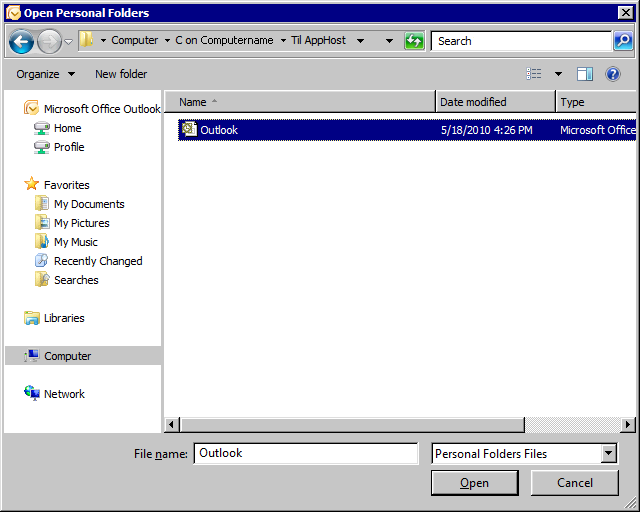This screenshot has width=640, height=512.
Task: Click the Searches folder icon
Action: (42, 280)
